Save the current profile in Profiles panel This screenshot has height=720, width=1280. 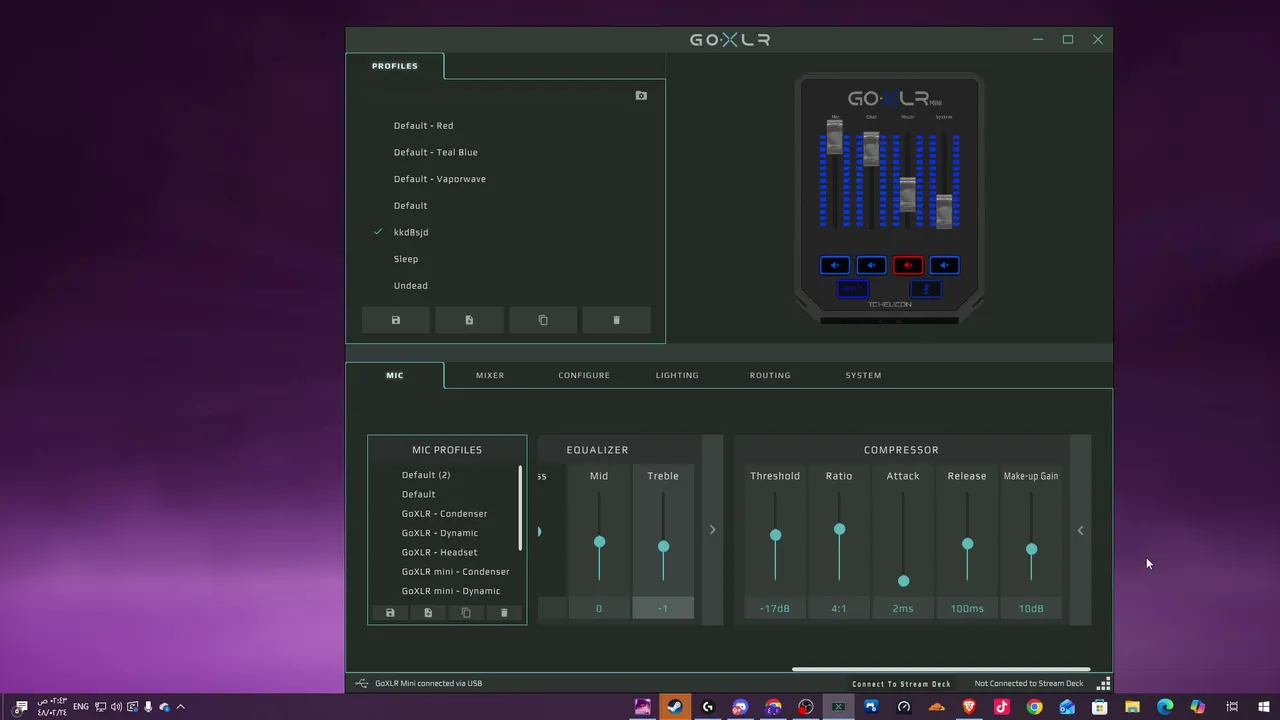pos(396,320)
